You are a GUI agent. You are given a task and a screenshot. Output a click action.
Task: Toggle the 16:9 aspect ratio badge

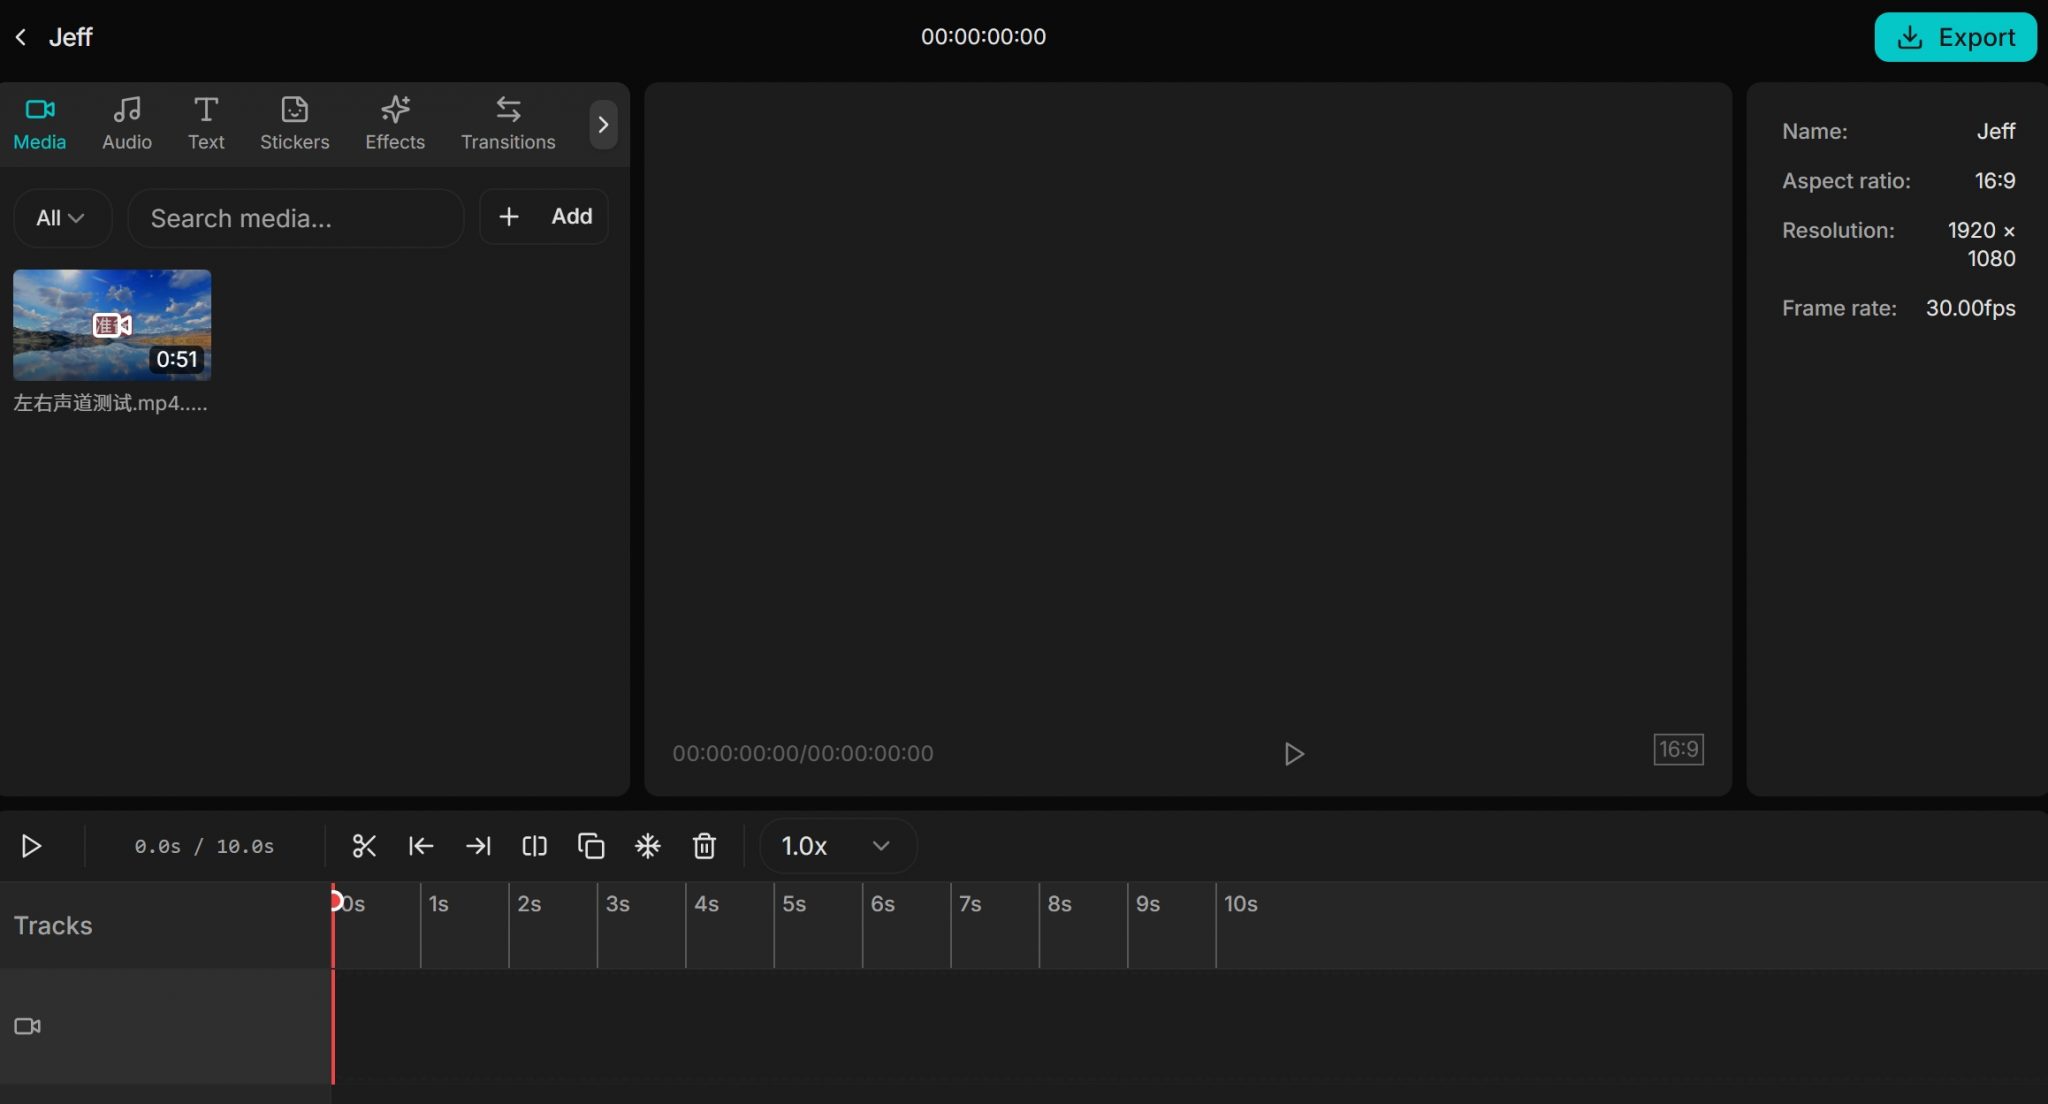[x=1678, y=749]
